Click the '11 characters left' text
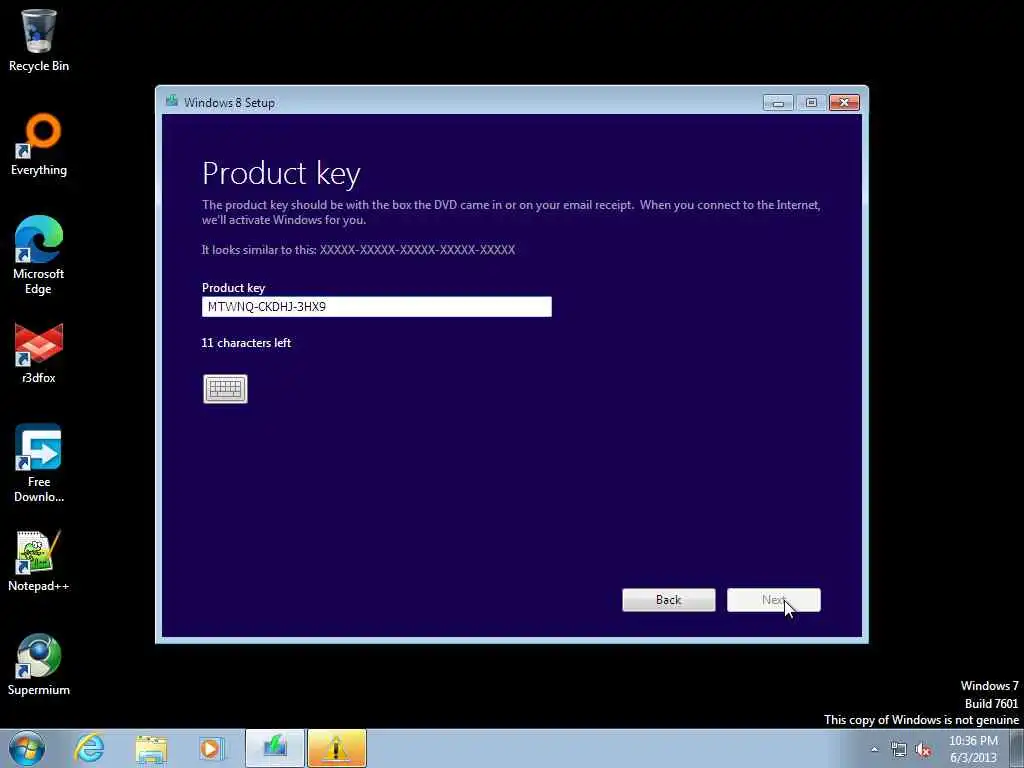The width and height of the screenshot is (1024, 768). tap(246, 343)
